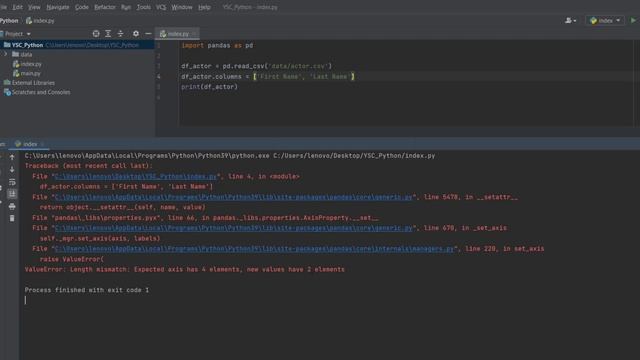Image resolution: width=640 pixels, height=360 pixels.
Task: Open the user account dropdown in toolbar
Action: (x=571, y=20)
